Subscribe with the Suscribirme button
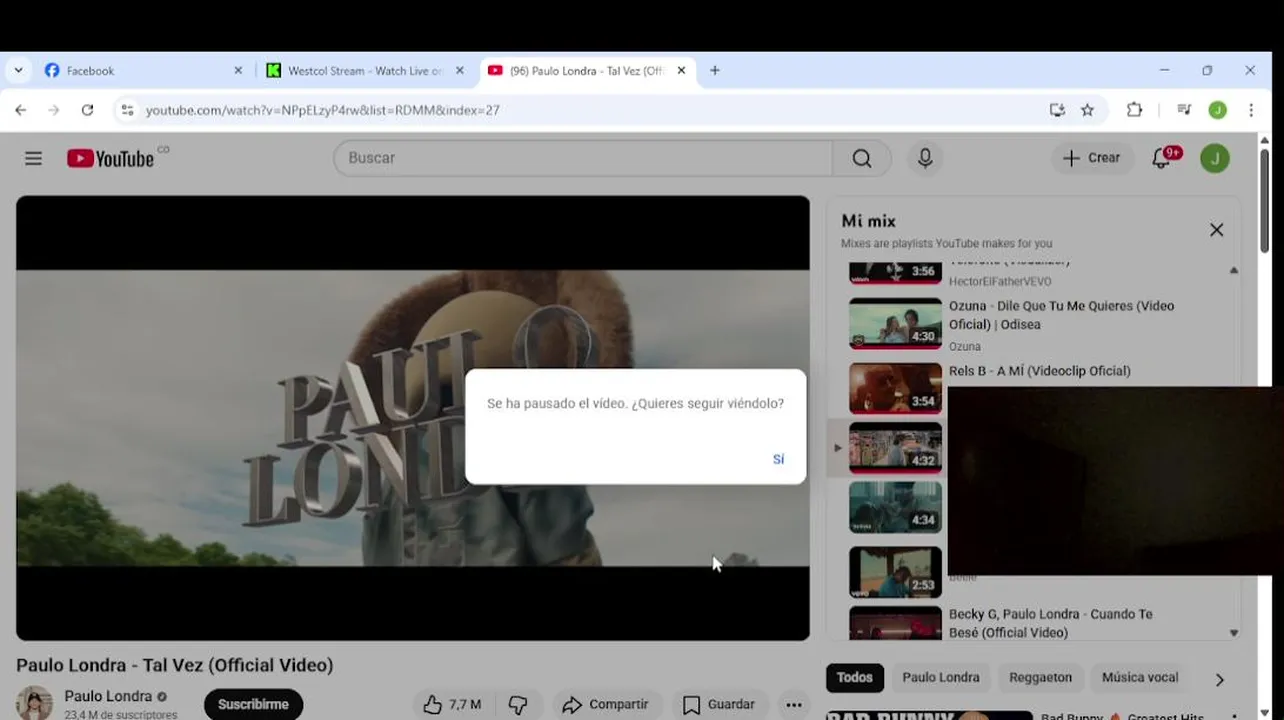 pos(253,704)
